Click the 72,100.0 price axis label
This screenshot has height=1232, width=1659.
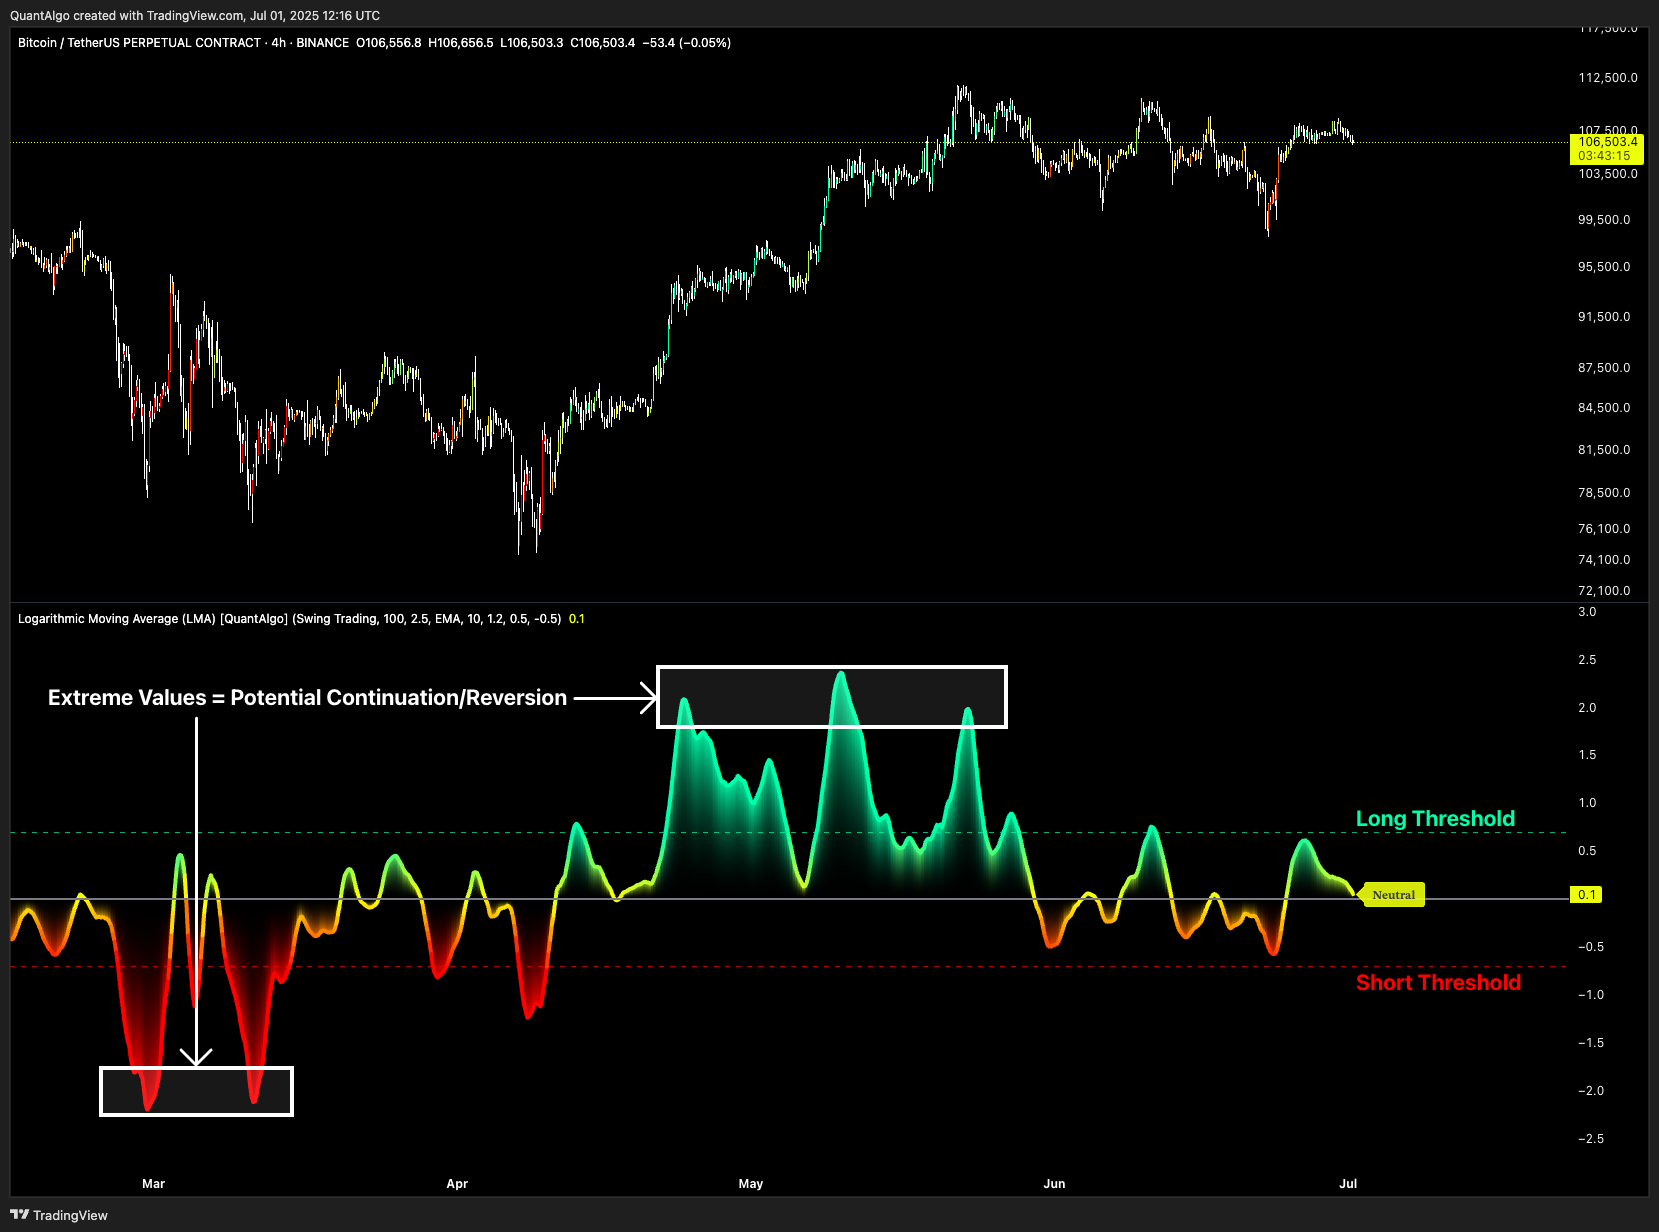pos(1604,591)
